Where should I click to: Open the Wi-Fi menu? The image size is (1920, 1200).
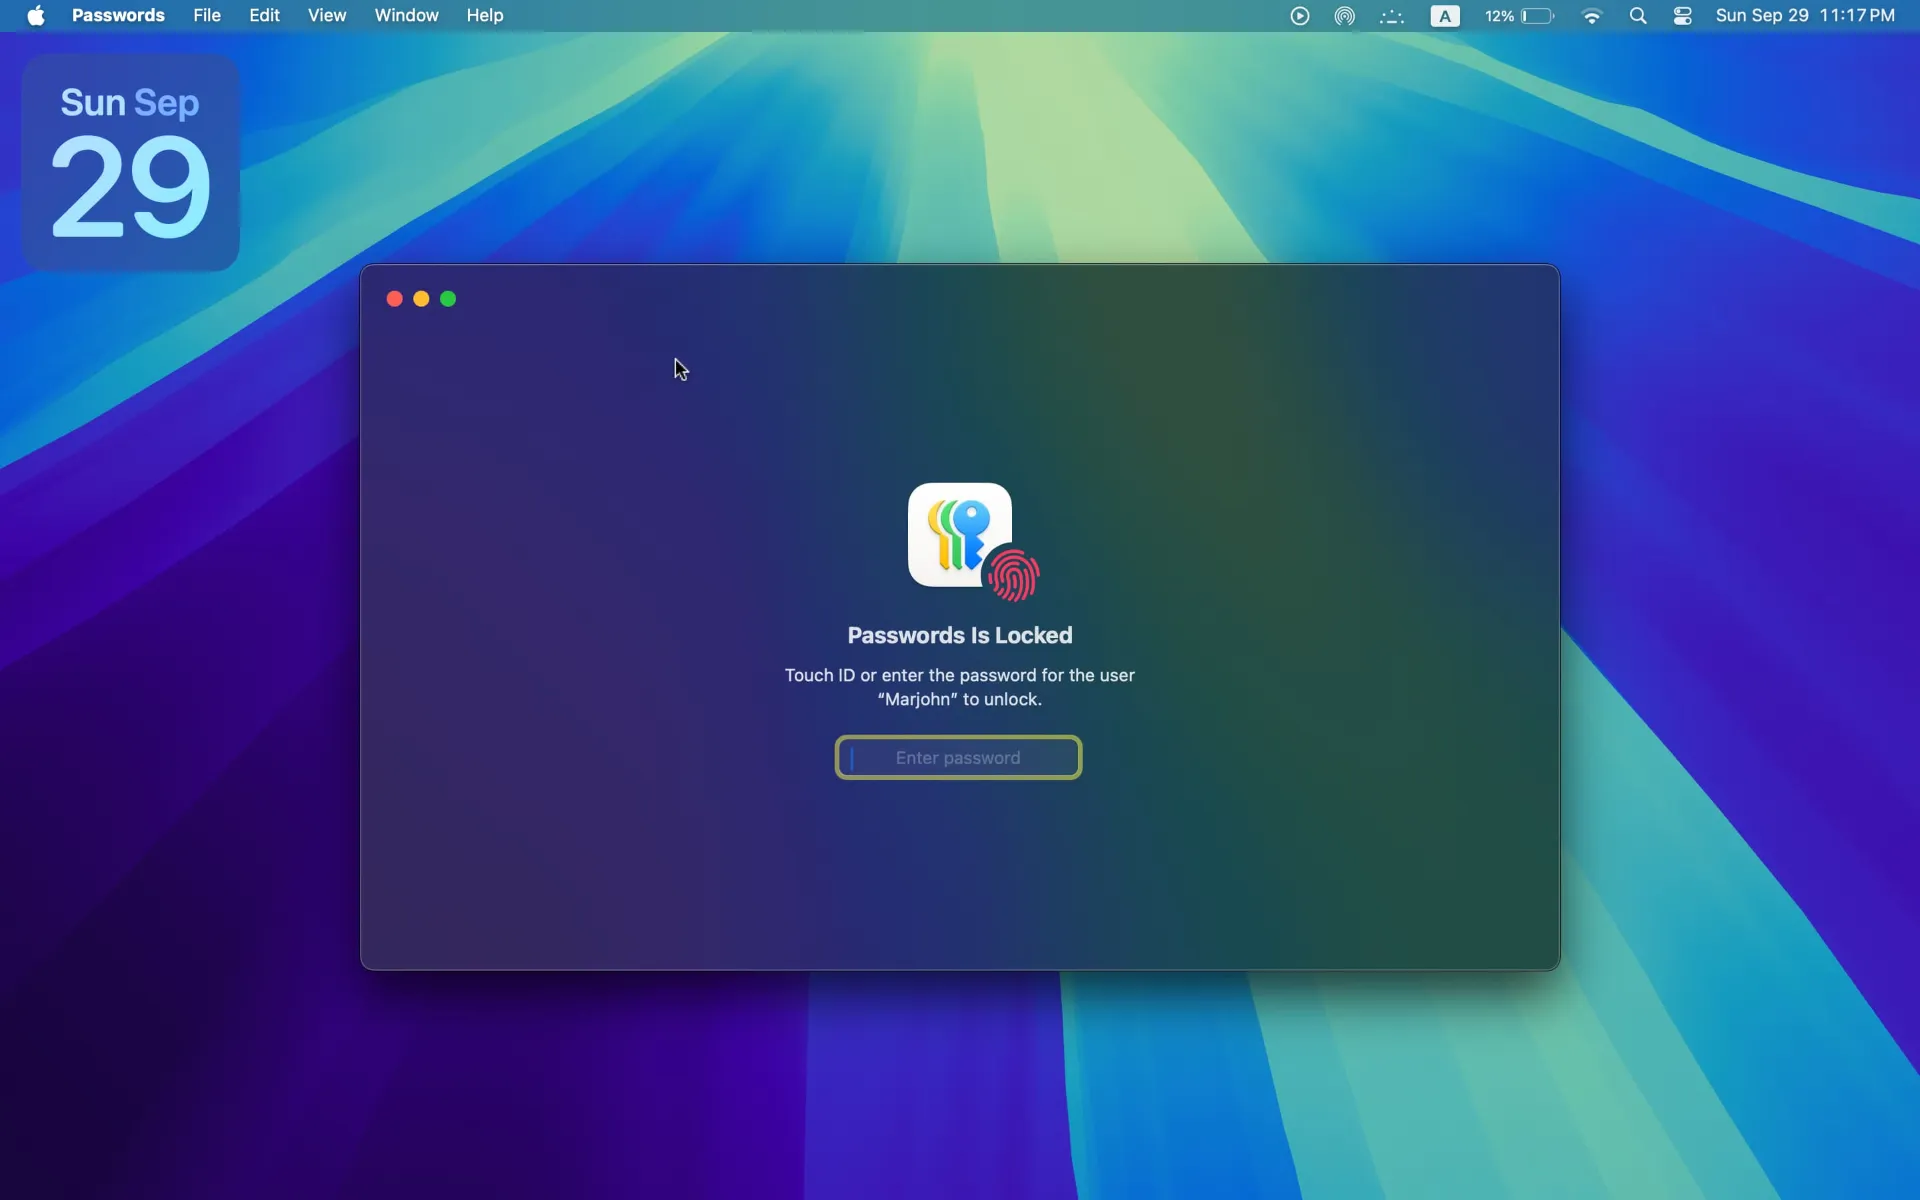tap(1591, 16)
